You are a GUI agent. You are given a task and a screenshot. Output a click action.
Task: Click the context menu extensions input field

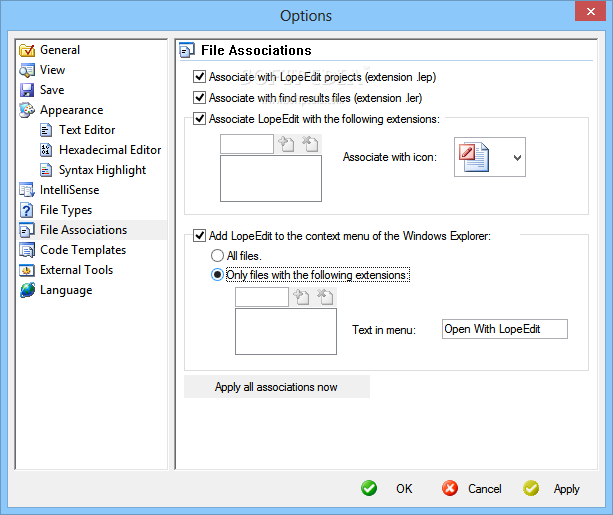point(262,297)
